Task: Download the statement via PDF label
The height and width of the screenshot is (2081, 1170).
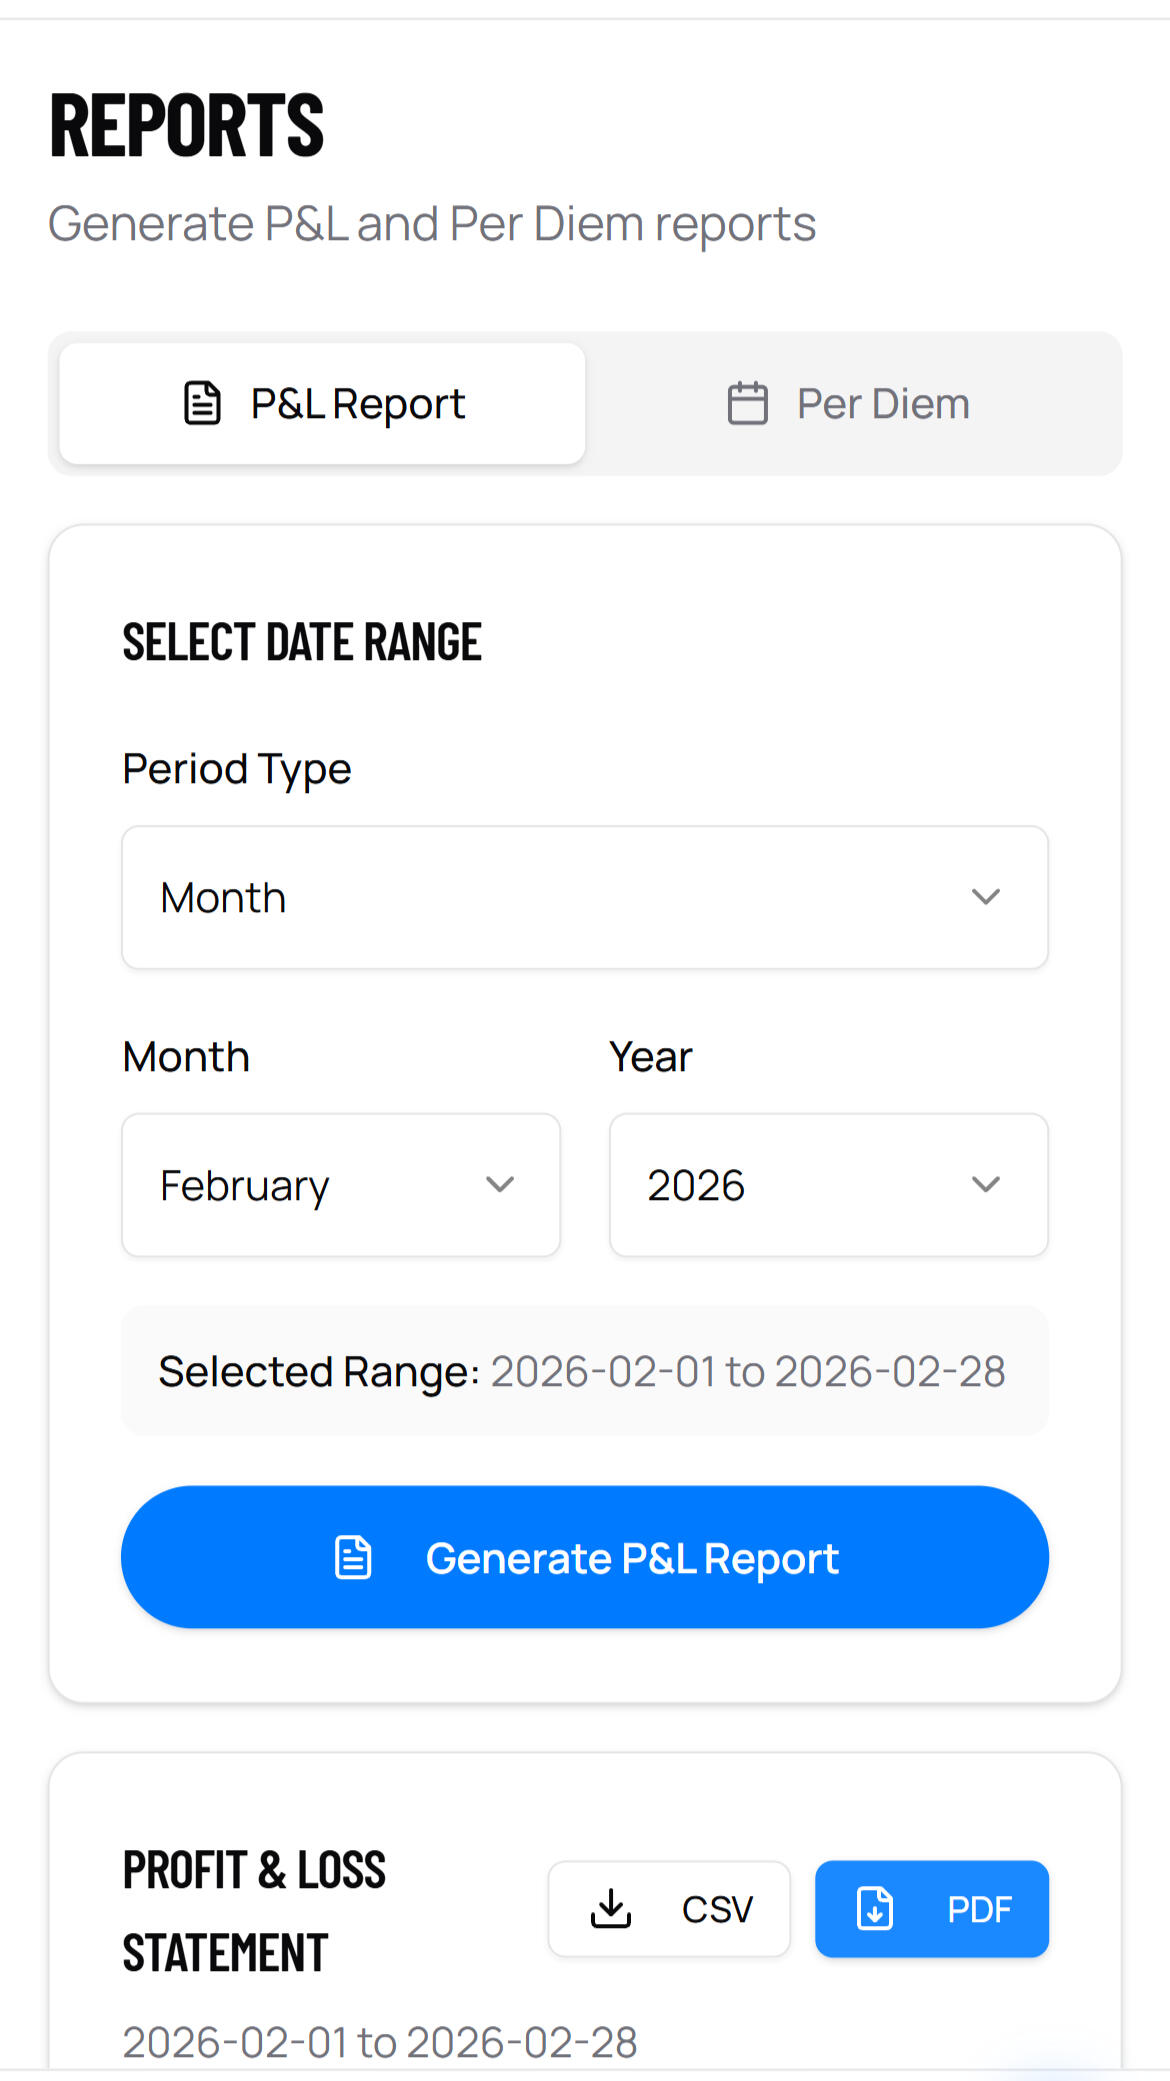Action: [979, 1909]
